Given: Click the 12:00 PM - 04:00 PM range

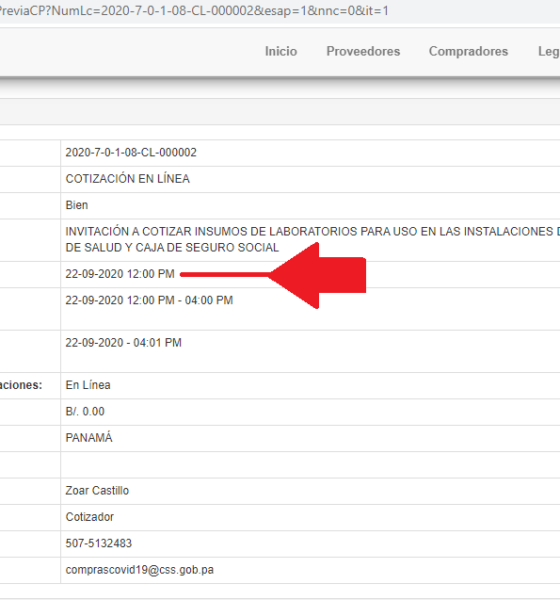Looking at the screenshot, I should click(x=180, y=300).
